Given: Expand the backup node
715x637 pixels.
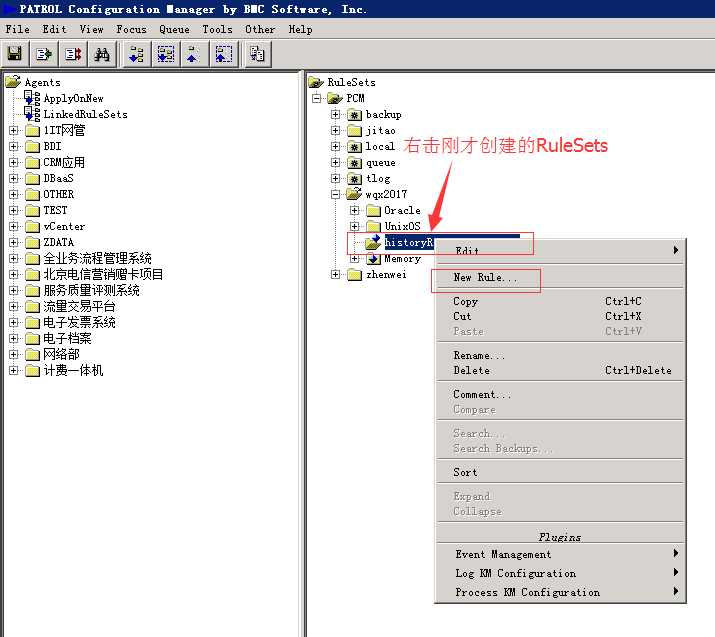Looking at the screenshot, I should [335, 114].
